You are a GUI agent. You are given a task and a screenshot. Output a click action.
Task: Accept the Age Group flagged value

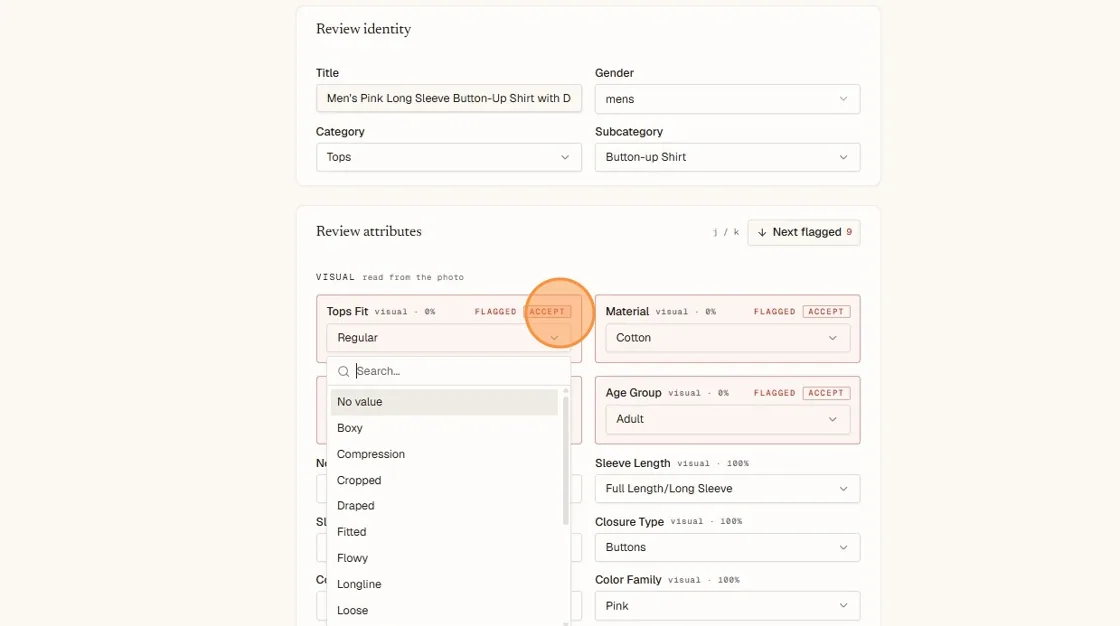click(826, 393)
